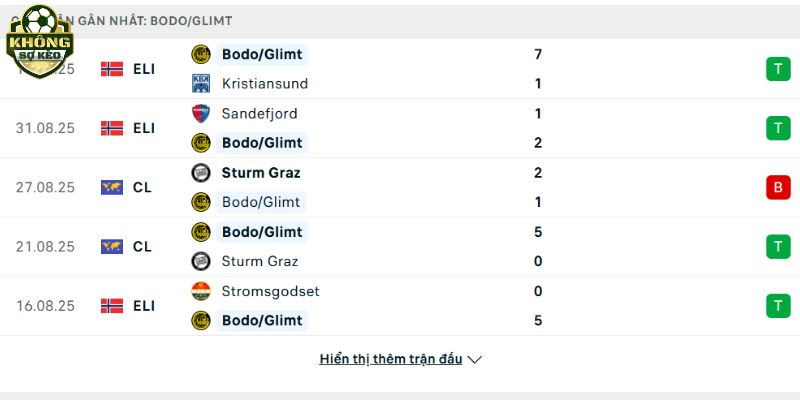The width and height of the screenshot is (800, 400).
Task: Select the Kristiansund team name
Action: (x=265, y=83)
